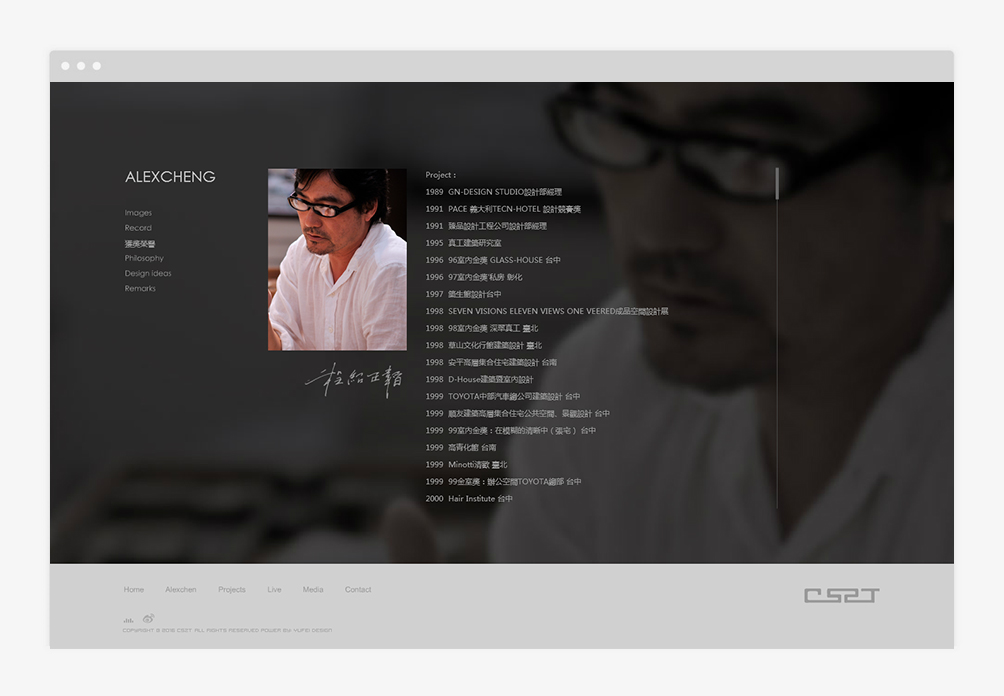The image size is (1004, 696).
Task: Open Media from footer navigation
Action: click(313, 590)
